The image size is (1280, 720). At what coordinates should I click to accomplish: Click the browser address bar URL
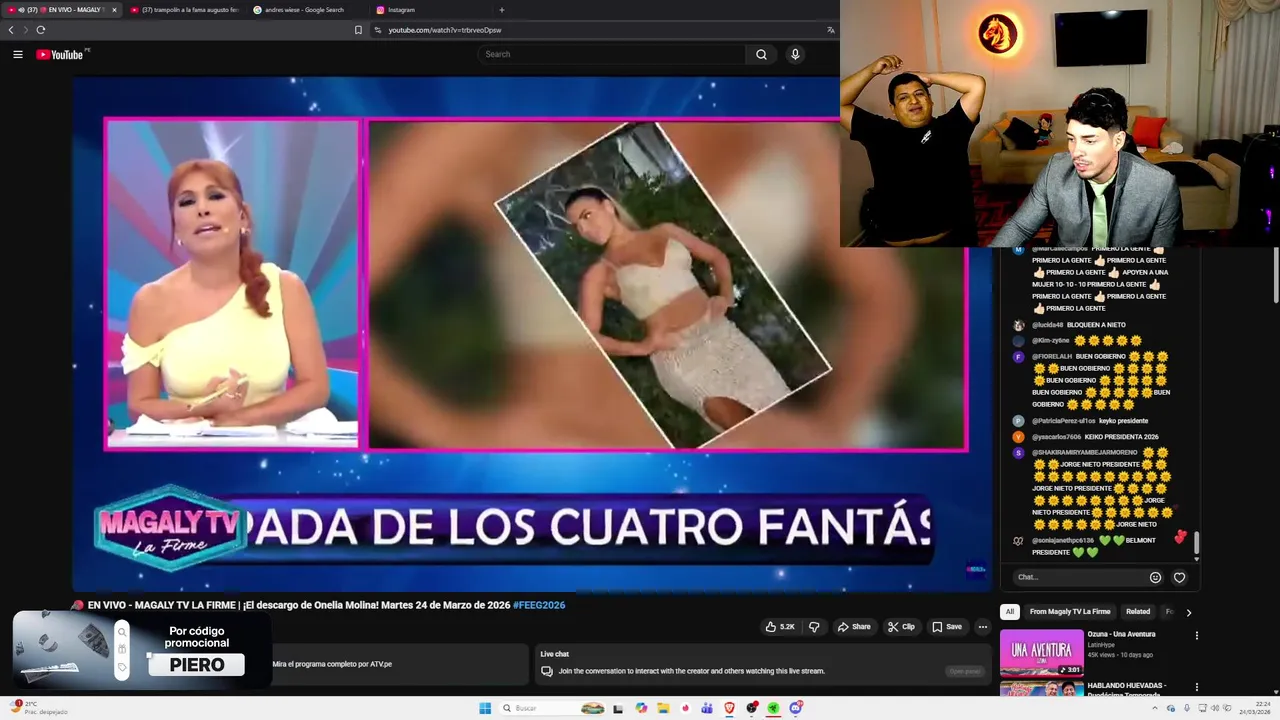coord(445,30)
